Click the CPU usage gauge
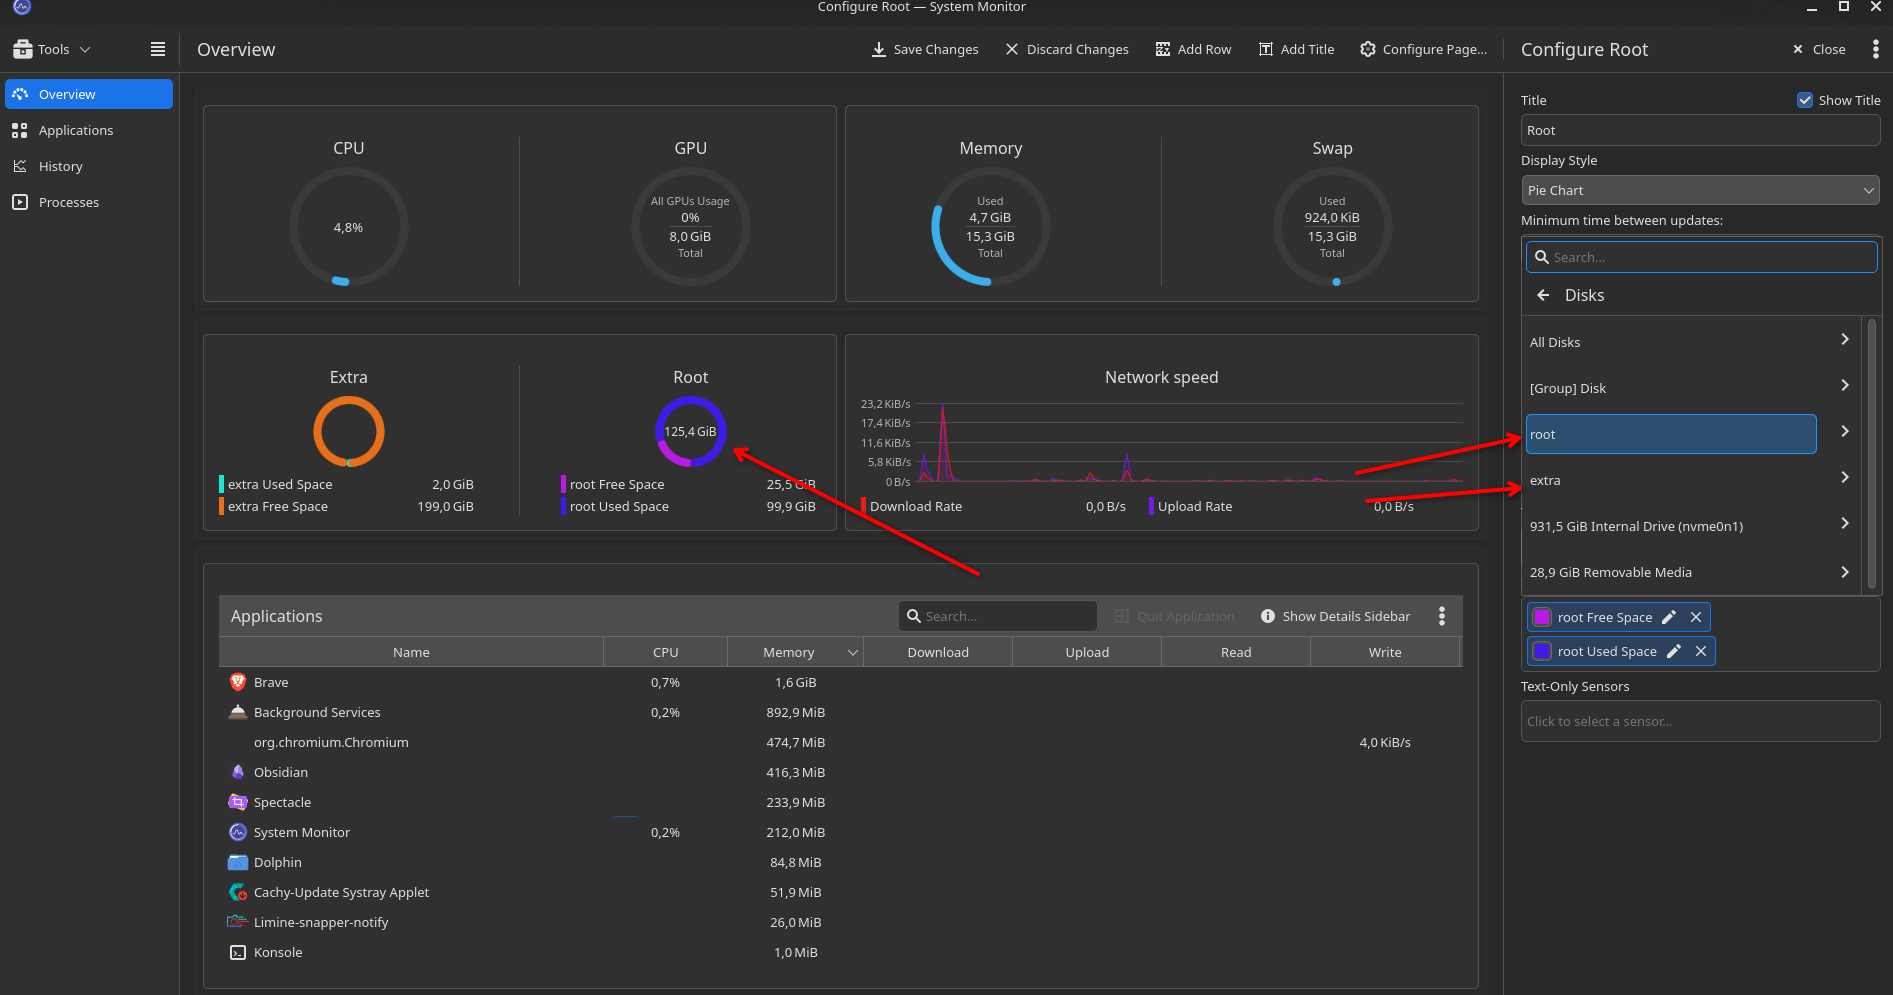This screenshot has width=1893, height=995. [x=348, y=227]
